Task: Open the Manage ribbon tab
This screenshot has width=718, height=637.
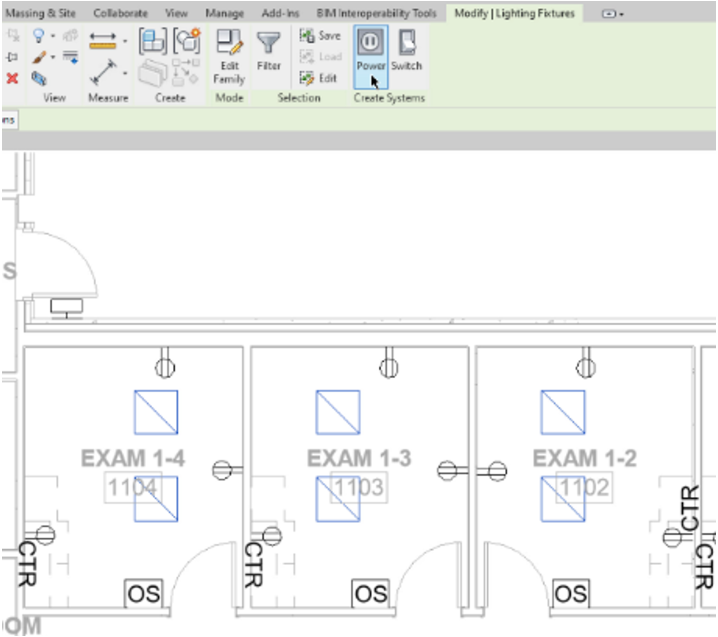Action: coord(224,14)
